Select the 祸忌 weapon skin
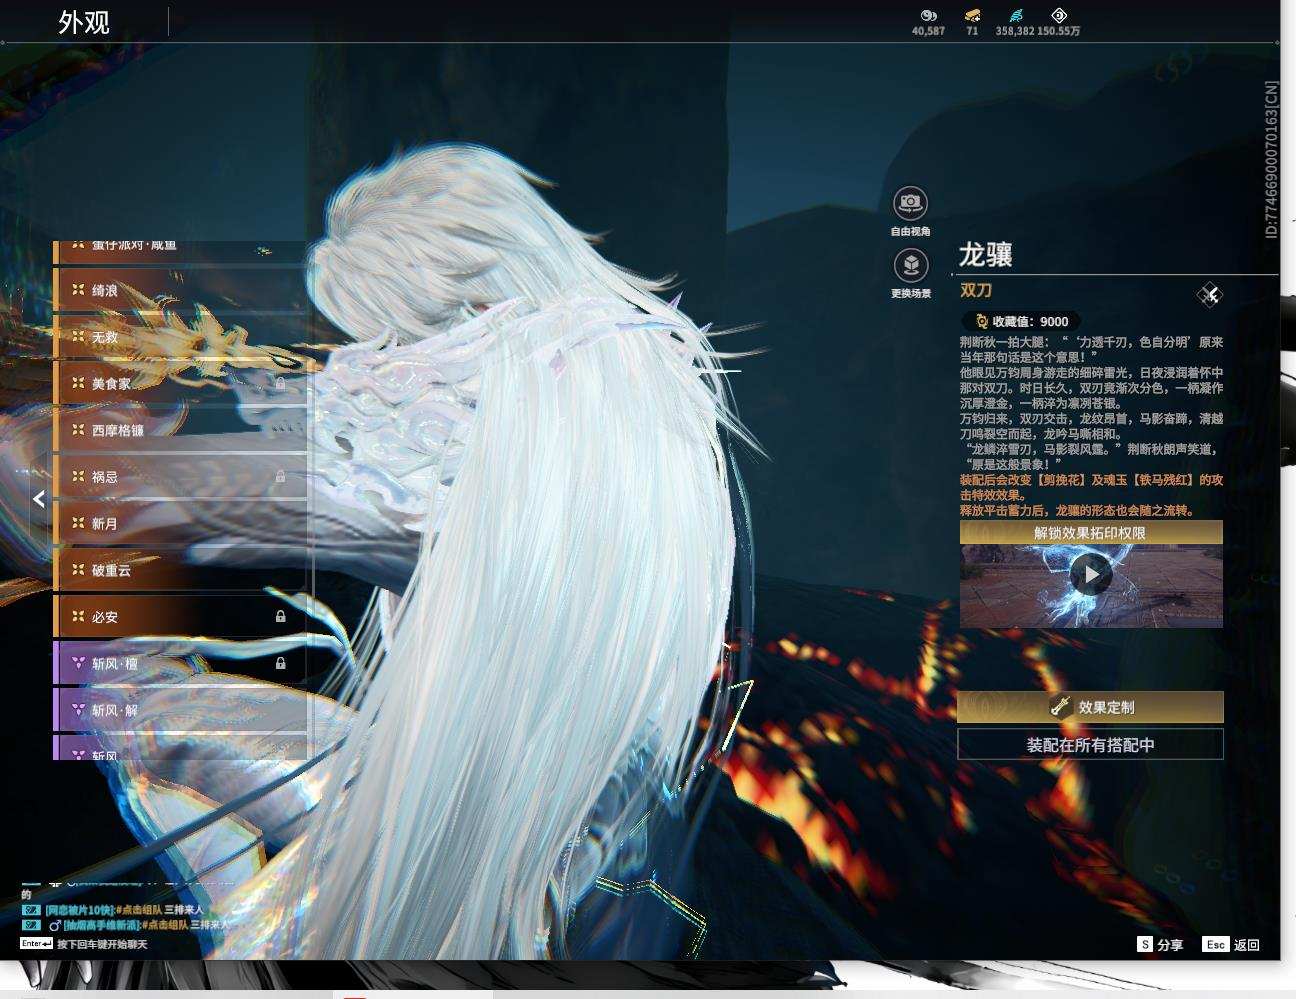The height and width of the screenshot is (999, 1296). click(x=180, y=477)
